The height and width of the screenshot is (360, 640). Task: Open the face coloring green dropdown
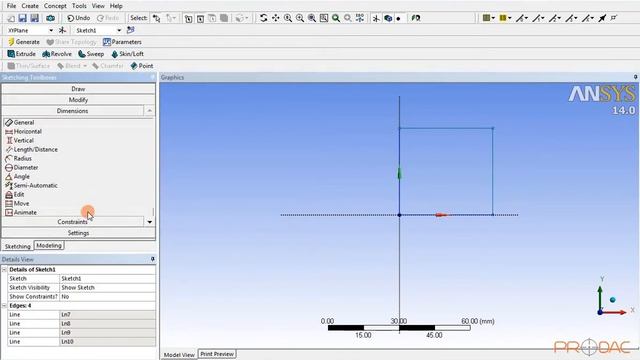tap(489, 18)
